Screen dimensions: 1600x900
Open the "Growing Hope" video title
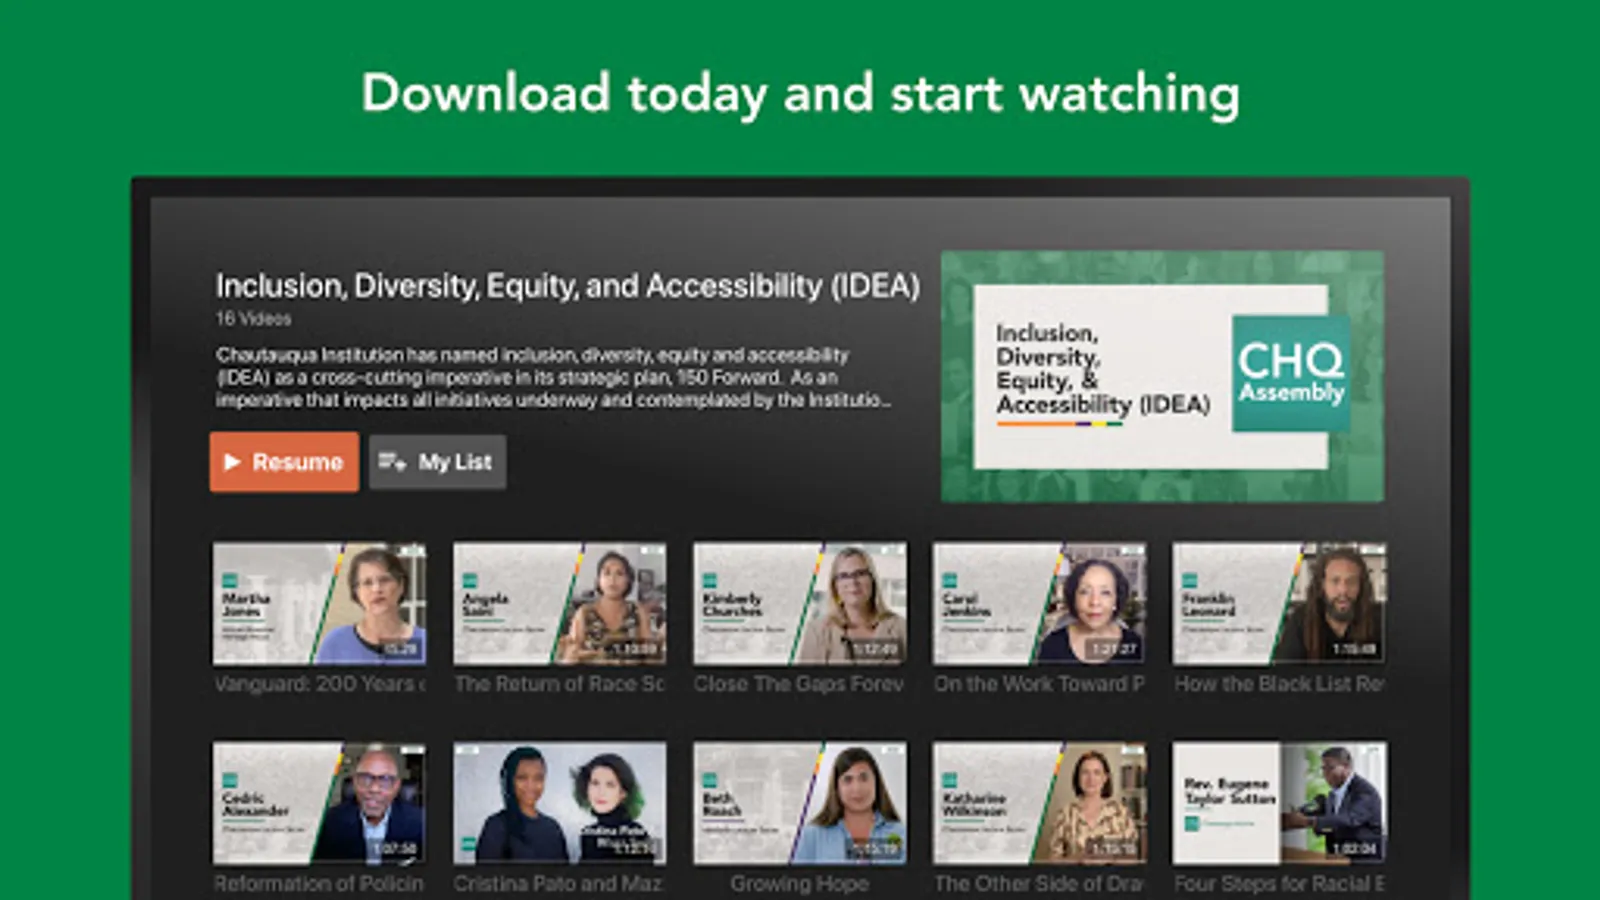click(799, 884)
